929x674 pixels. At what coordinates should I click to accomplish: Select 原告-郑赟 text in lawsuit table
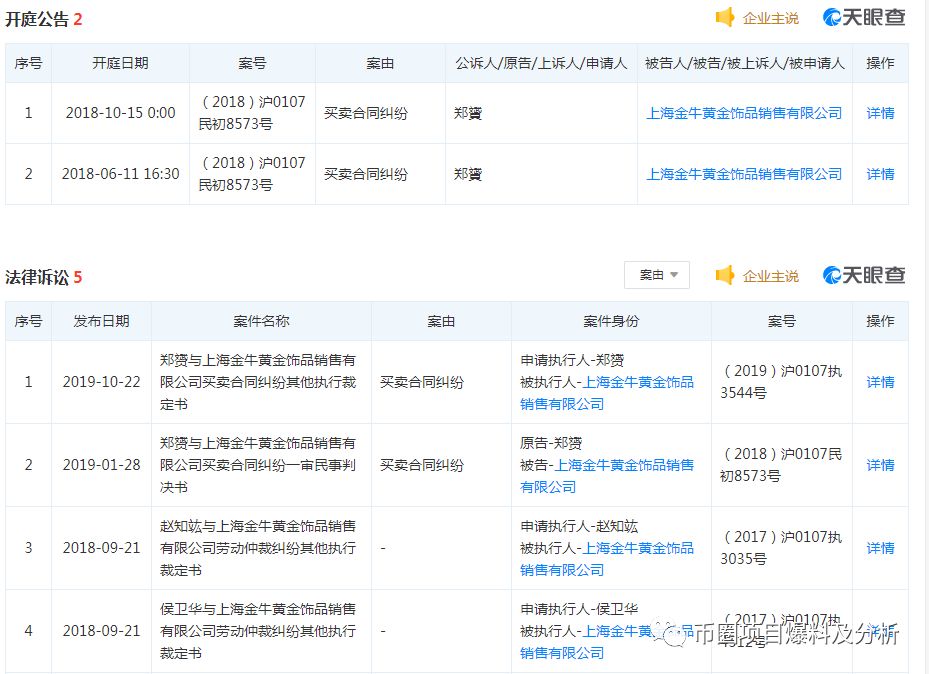click(x=551, y=443)
